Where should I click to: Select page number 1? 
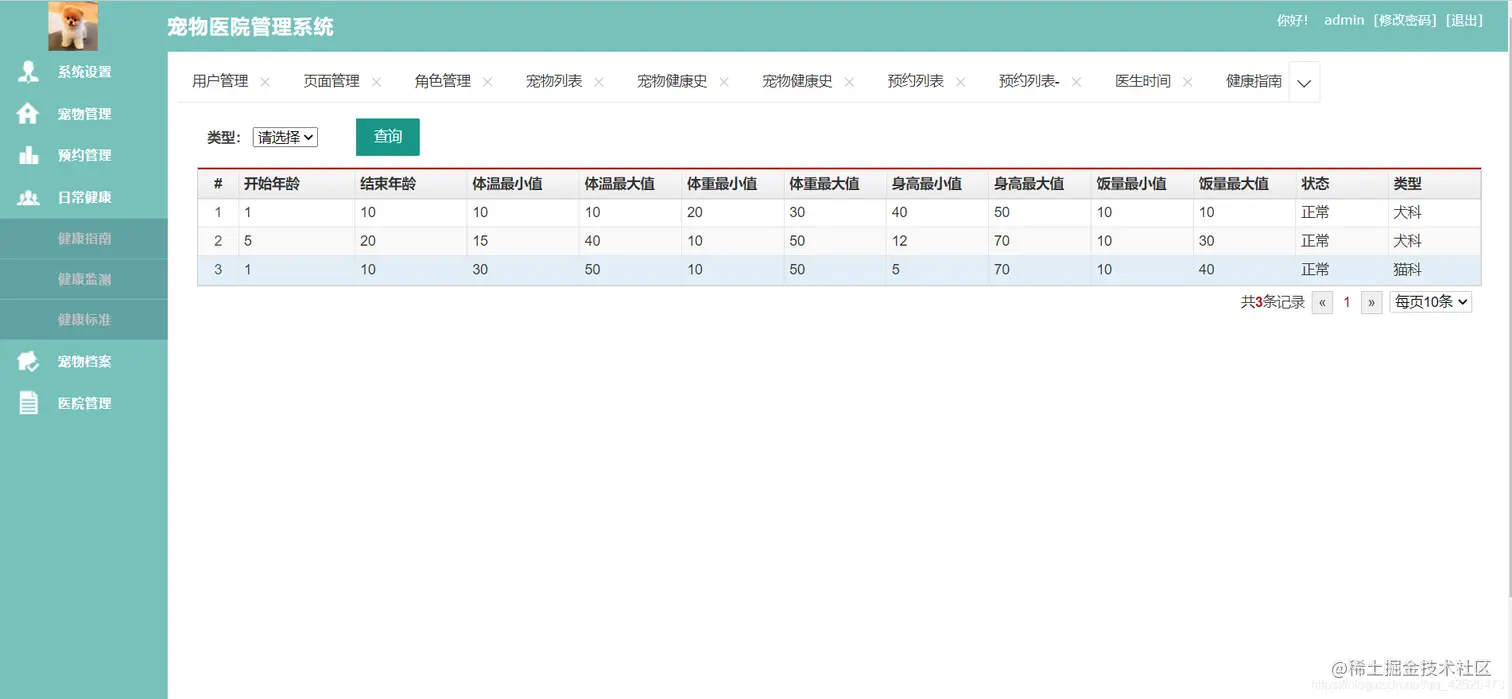[x=1347, y=302]
